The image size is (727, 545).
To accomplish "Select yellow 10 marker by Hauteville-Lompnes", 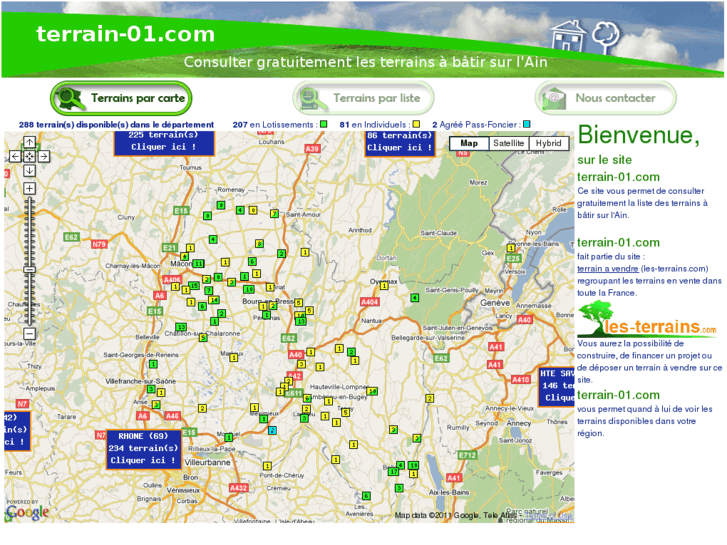I will pyautogui.click(x=372, y=391).
